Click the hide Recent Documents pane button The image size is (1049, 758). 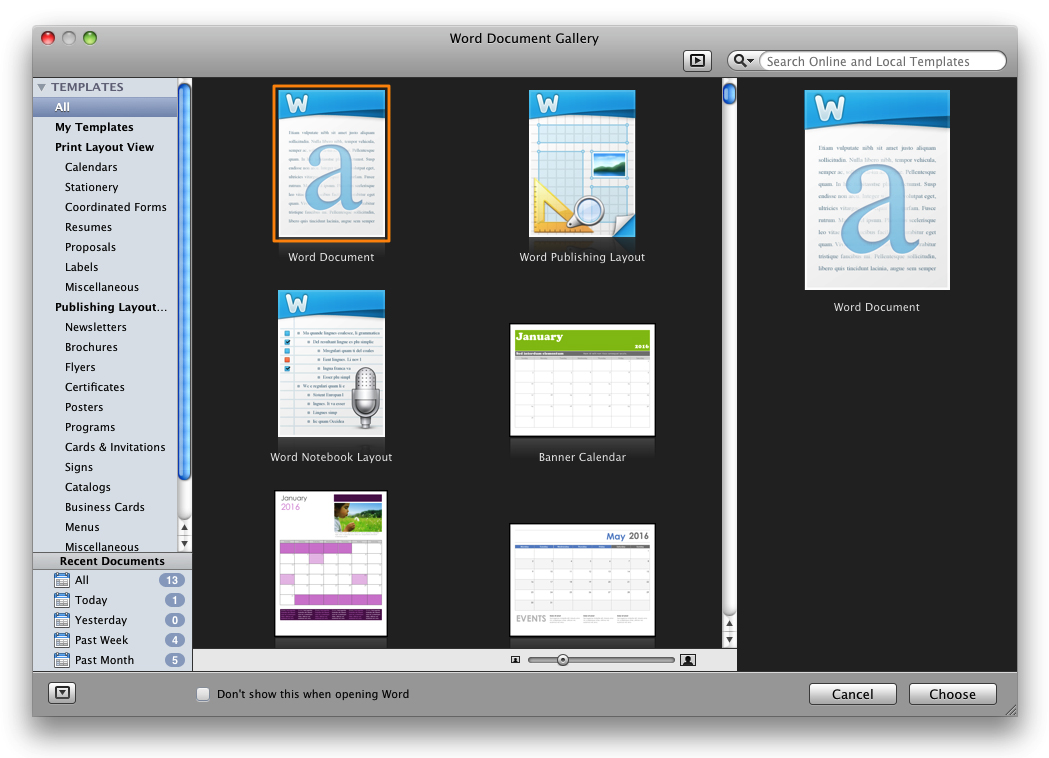coord(62,693)
